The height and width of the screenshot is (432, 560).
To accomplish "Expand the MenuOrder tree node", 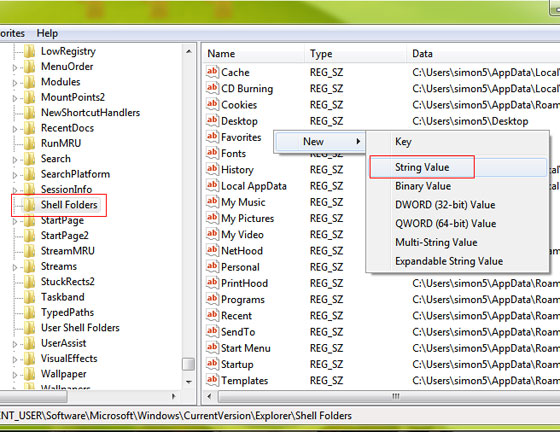I will pyautogui.click(x=15, y=67).
